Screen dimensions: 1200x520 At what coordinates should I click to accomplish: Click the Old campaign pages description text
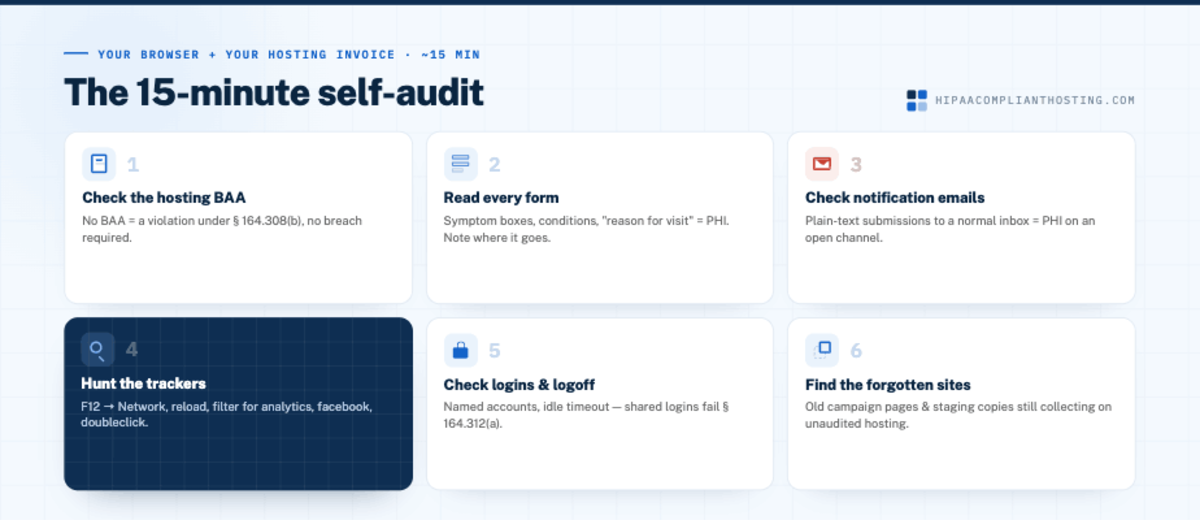[x=958, y=415]
